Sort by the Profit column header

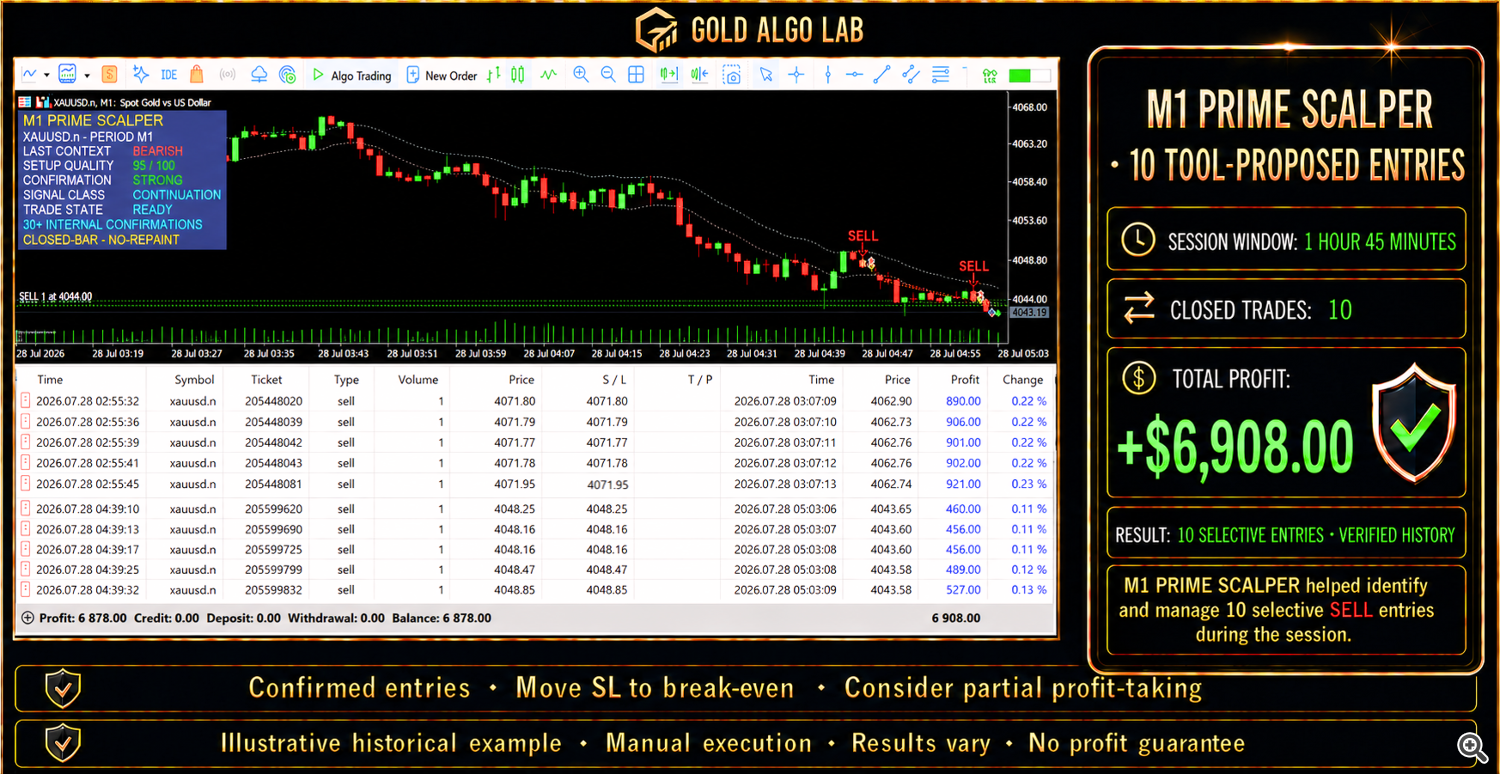[x=965, y=379]
